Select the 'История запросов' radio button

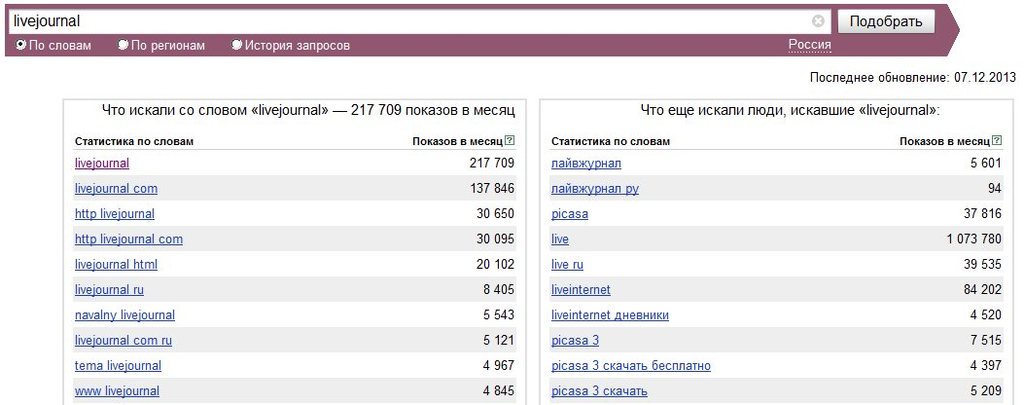tap(237, 45)
